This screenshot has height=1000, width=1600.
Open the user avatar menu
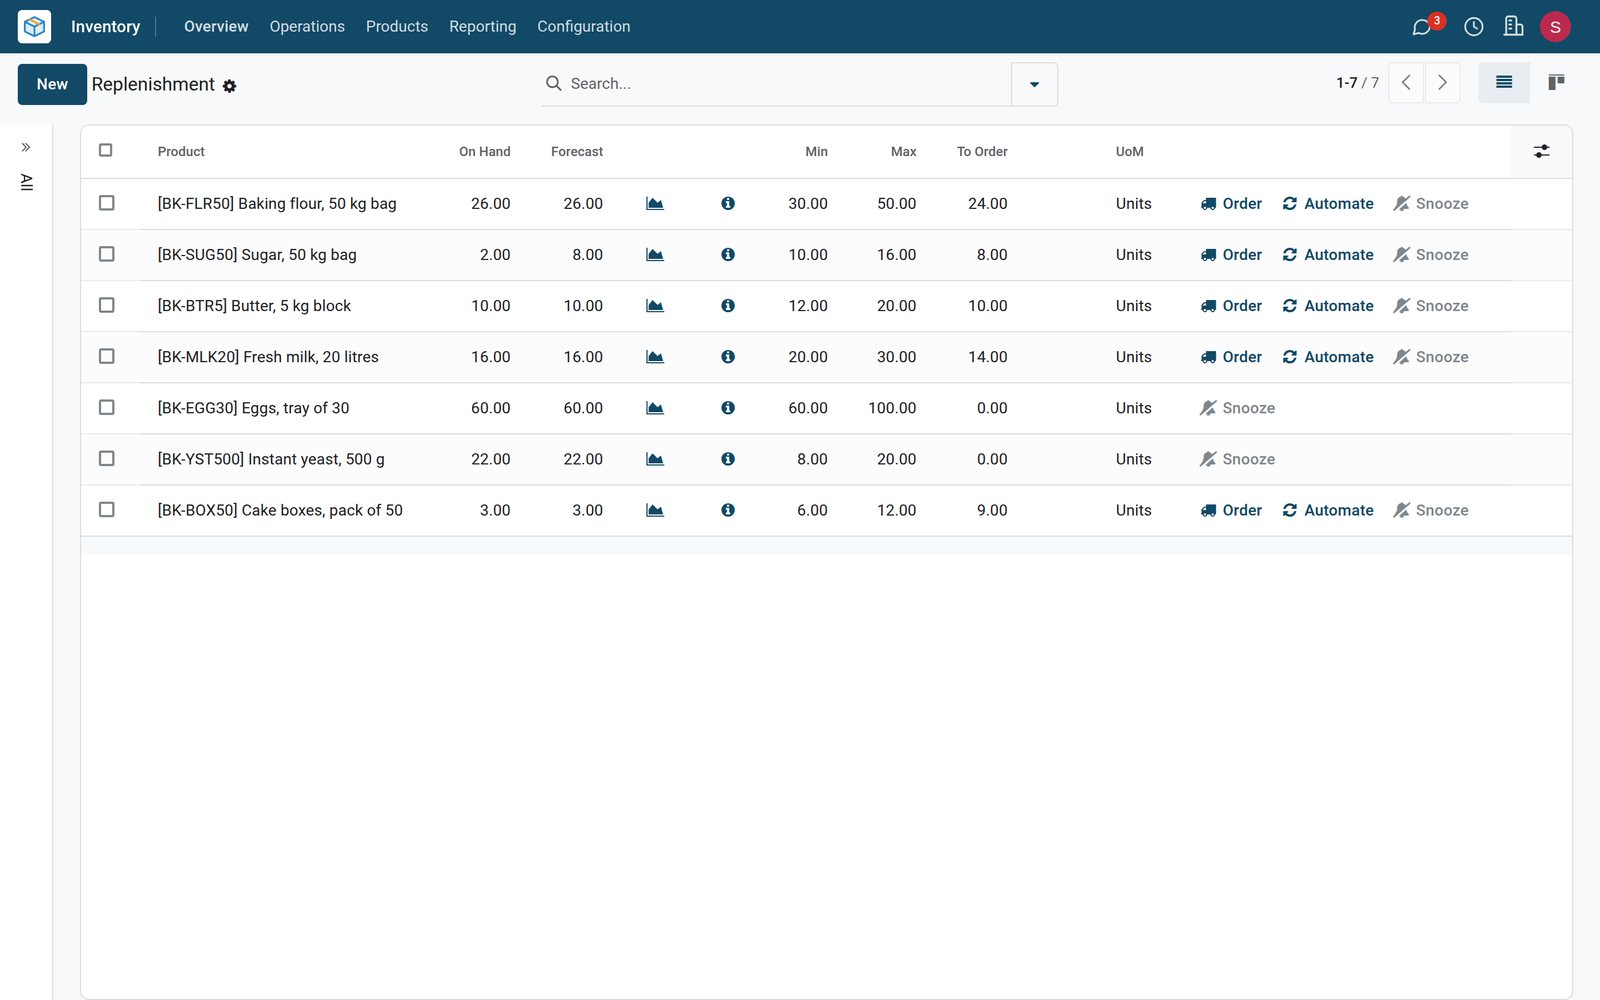tap(1555, 27)
